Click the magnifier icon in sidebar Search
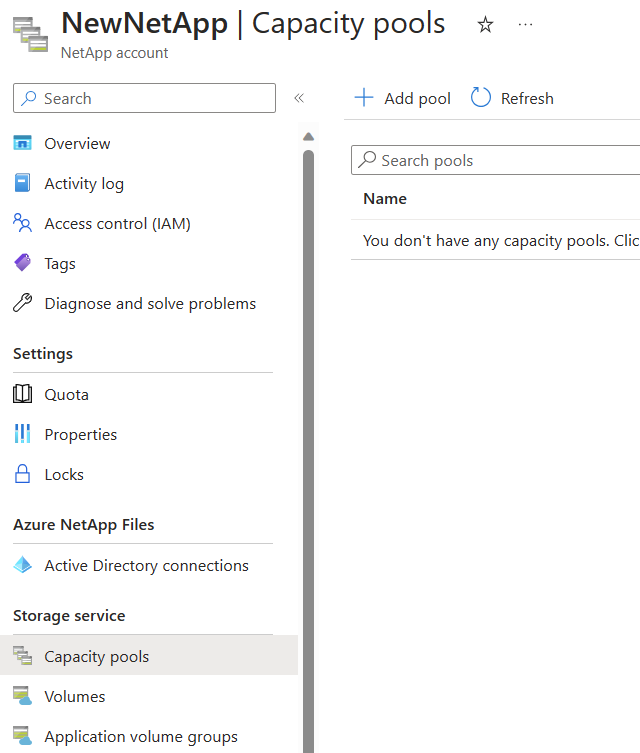This screenshot has width=640, height=753. click(29, 98)
